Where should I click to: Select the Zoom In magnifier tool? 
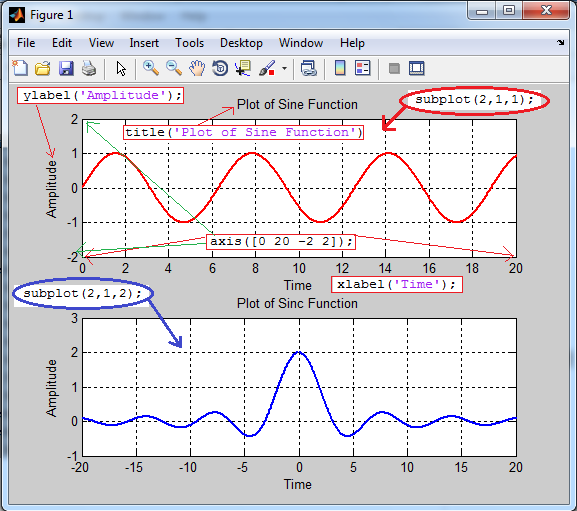[x=151, y=68]
